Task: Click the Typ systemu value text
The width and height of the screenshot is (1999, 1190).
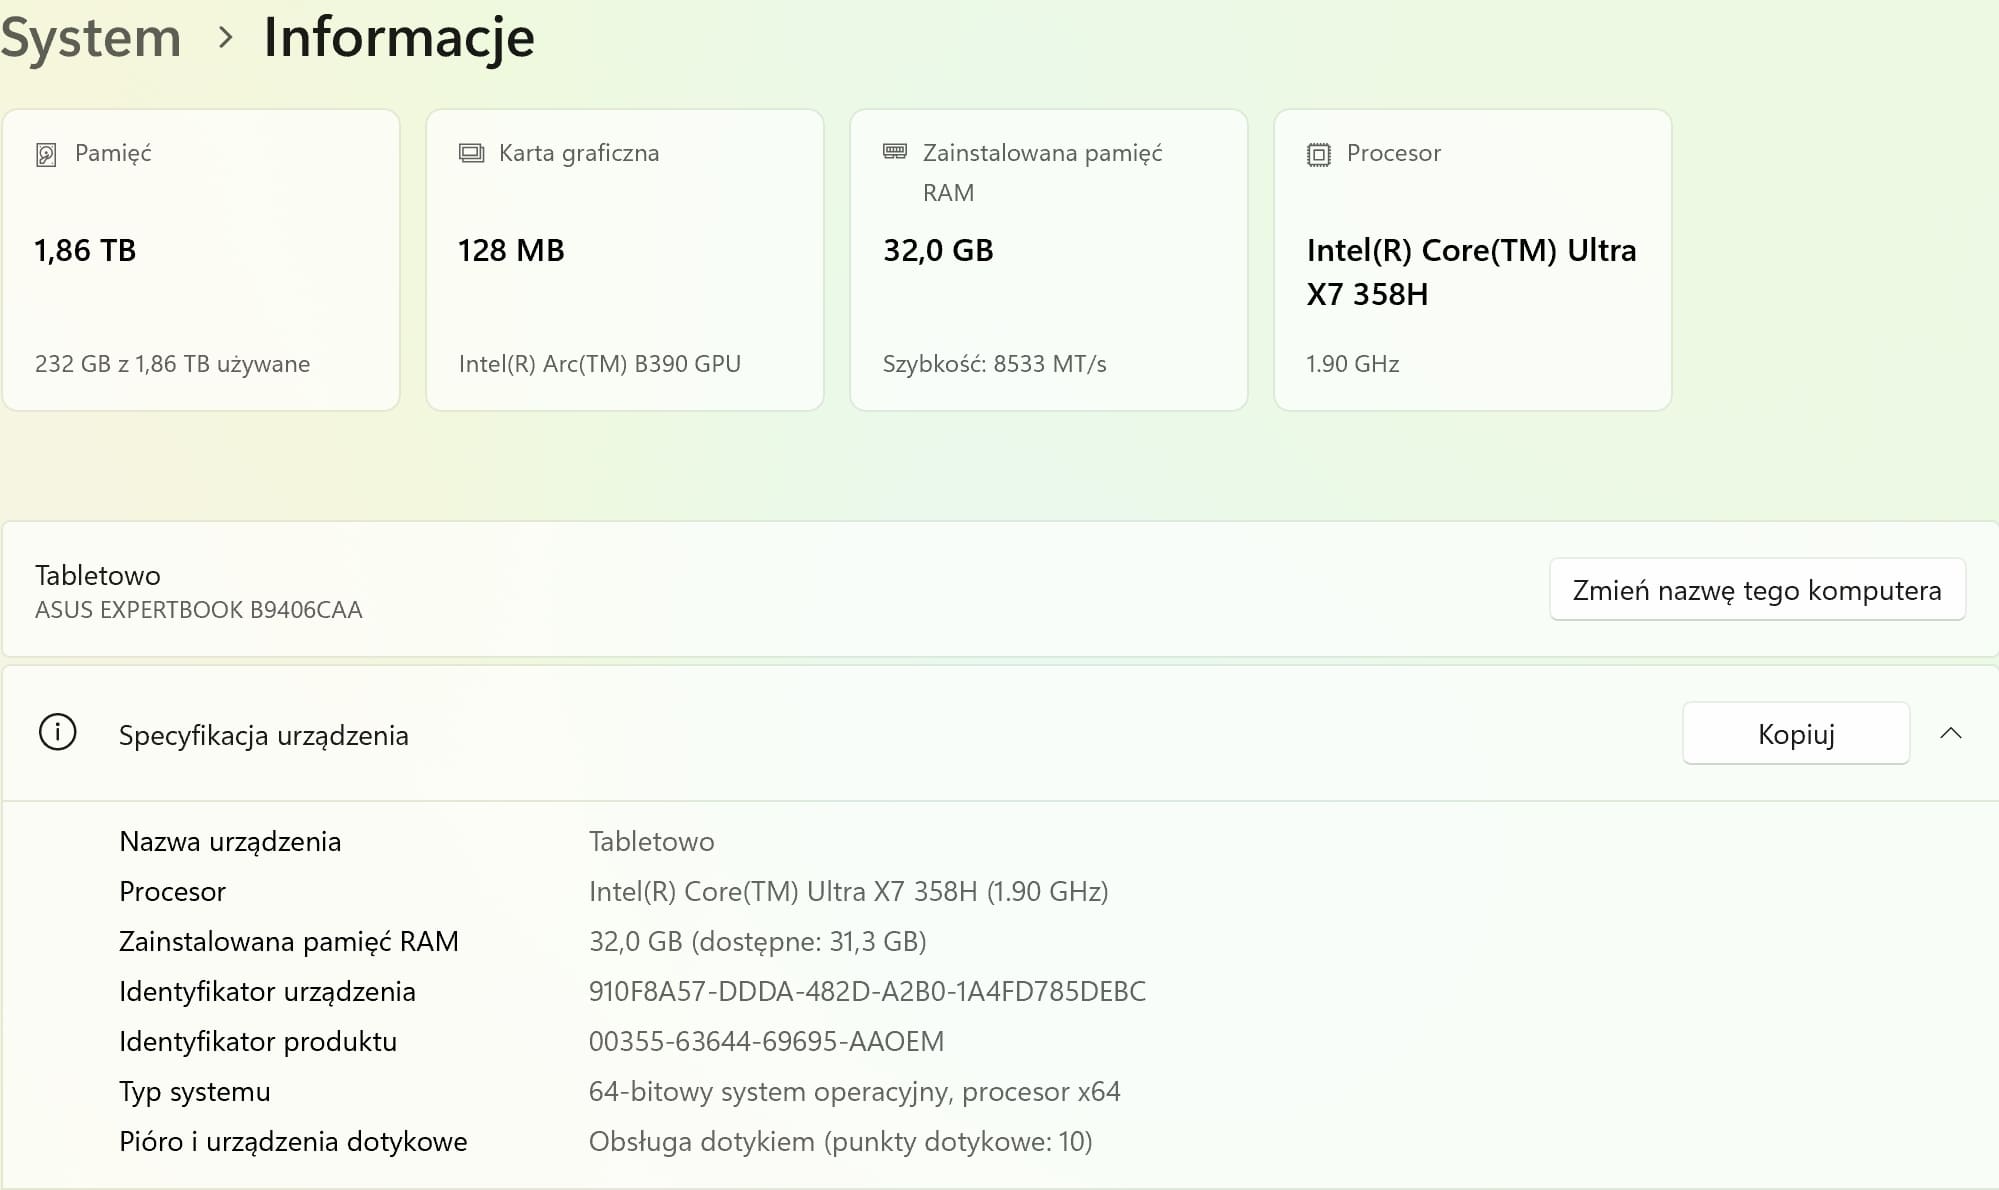Action: (854, 1091)
